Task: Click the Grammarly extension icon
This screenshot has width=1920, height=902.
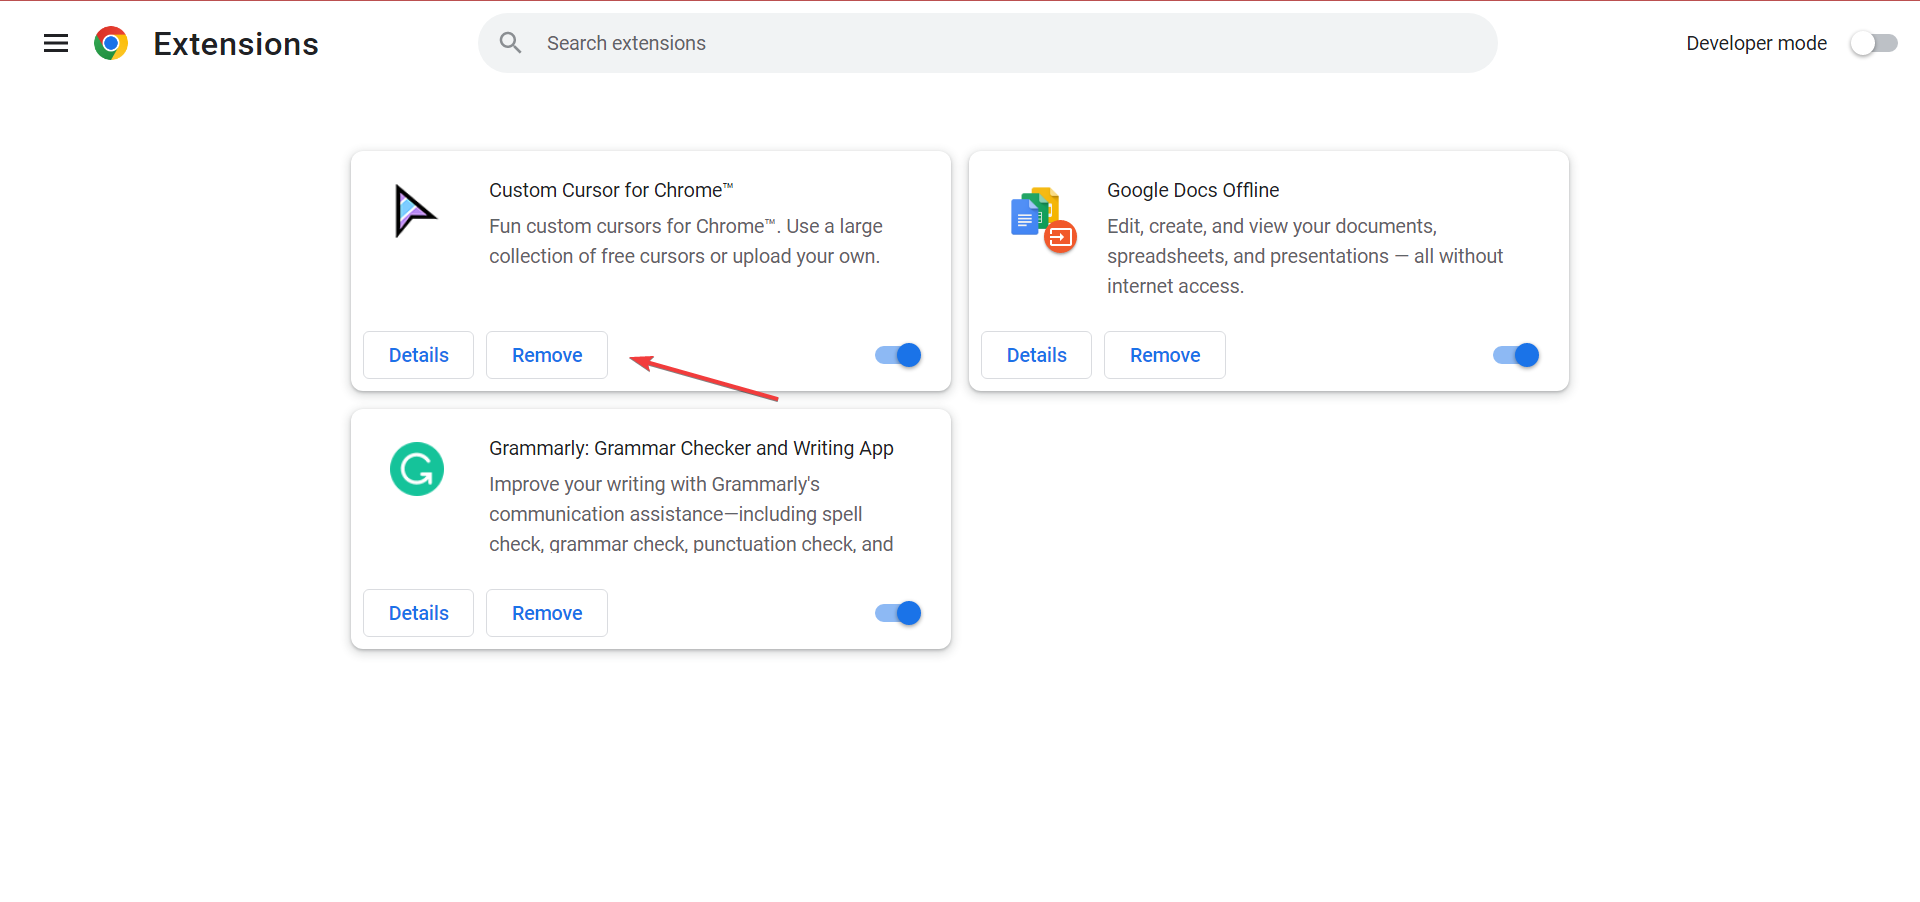Action: tap(417, 469)
